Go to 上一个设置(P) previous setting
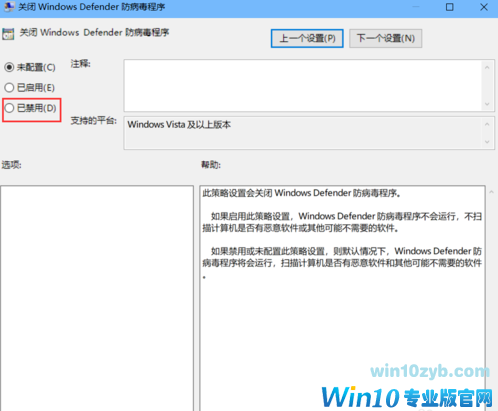The width and height of the screenshot is (498, 411). 307,38
